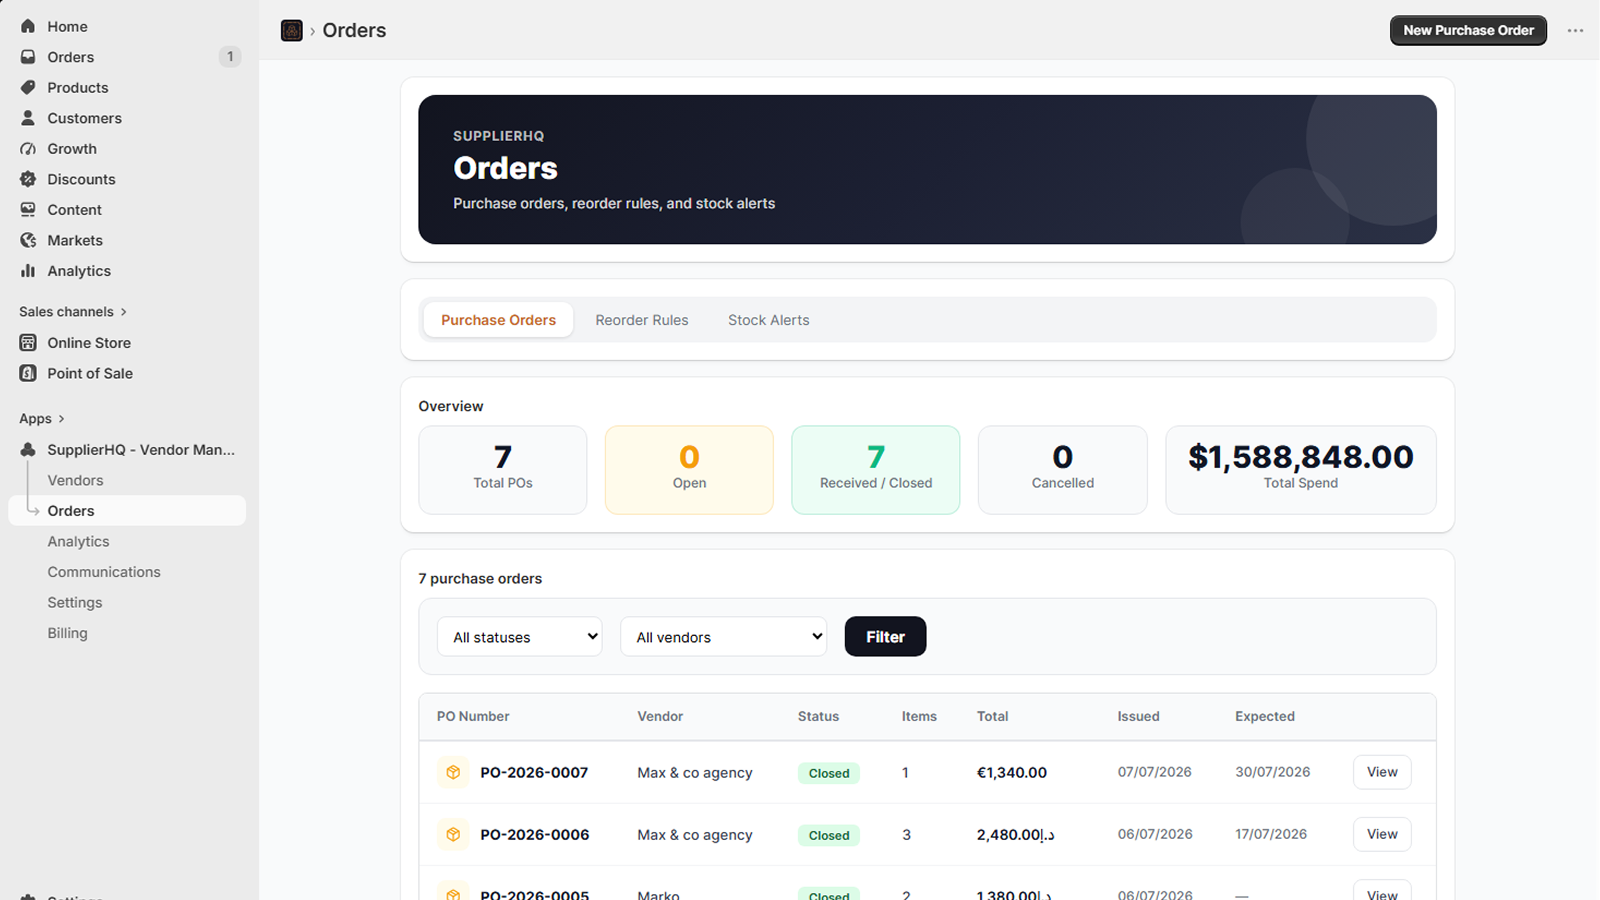The image size is (1600, 900).
Task: Open Vendors under SupplierHQ
Action: tap(76, 480)
